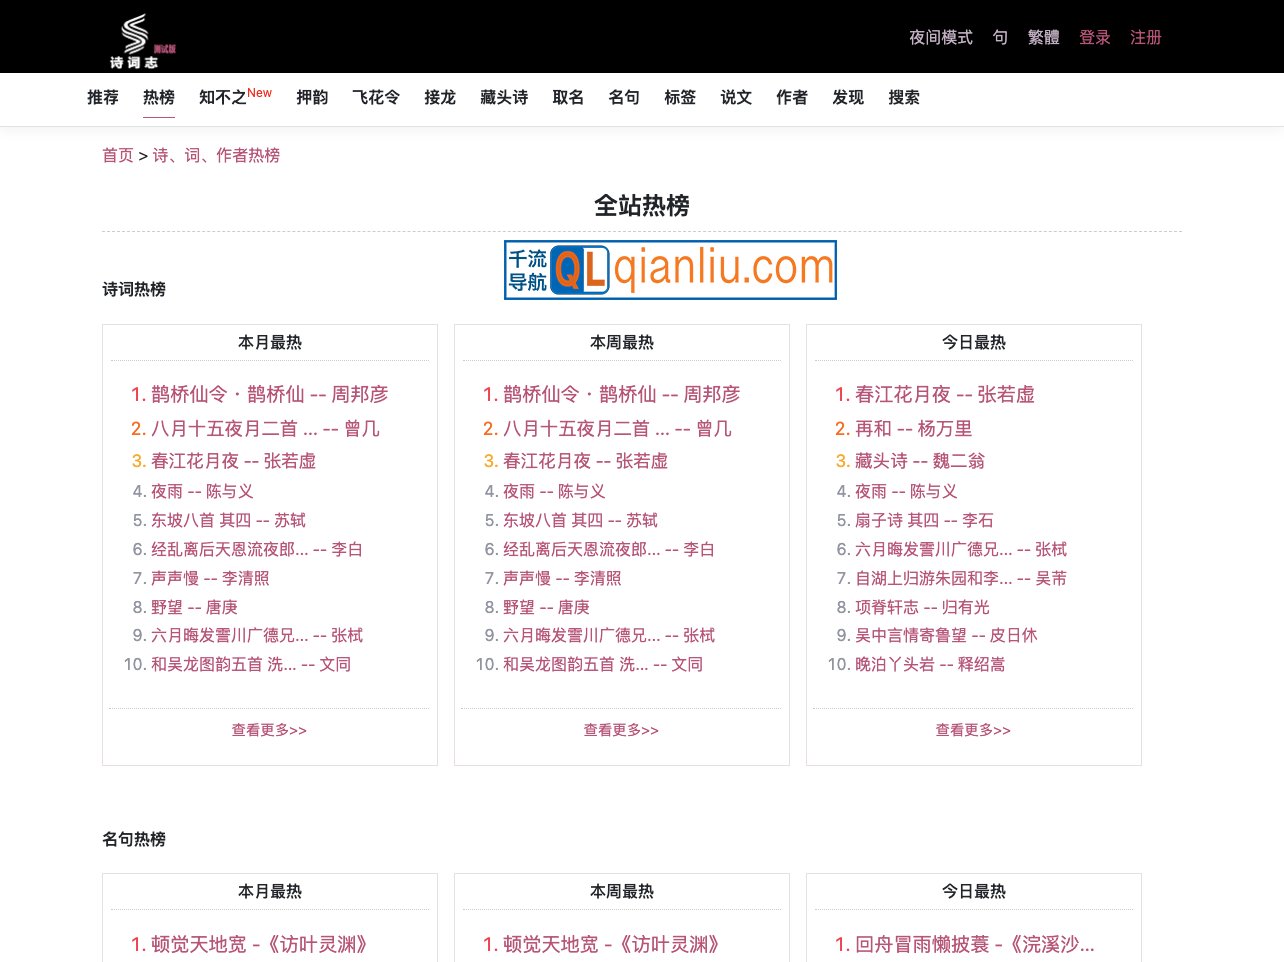Image resolution: width=1284 pixels, height=962 pixels.
Task: Click 查看更多 under 本月最热 poems
Action: tap(268, 729)
